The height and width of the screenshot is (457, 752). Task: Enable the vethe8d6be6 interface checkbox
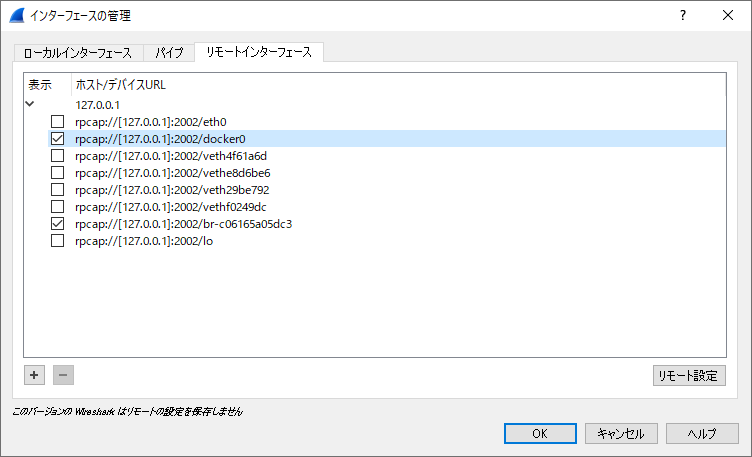[x=58, y=173]
